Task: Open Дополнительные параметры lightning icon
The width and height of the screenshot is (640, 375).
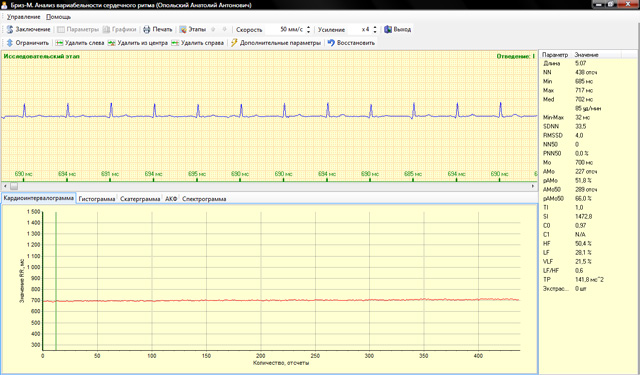Action: 234,42
